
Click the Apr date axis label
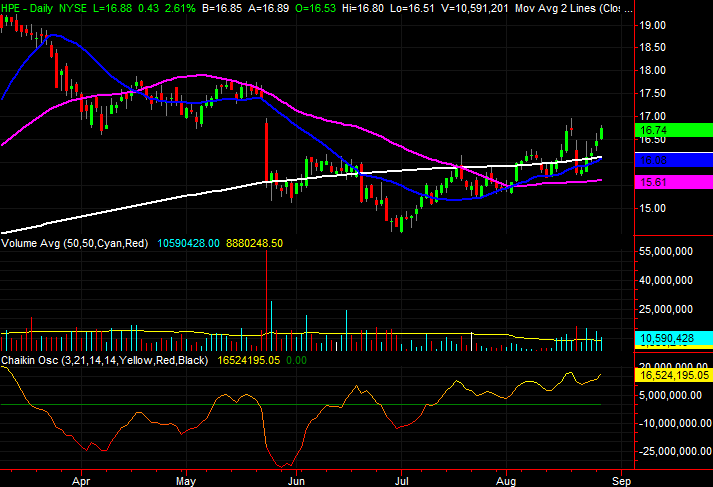pyautogui.click(x=81, y=481)
